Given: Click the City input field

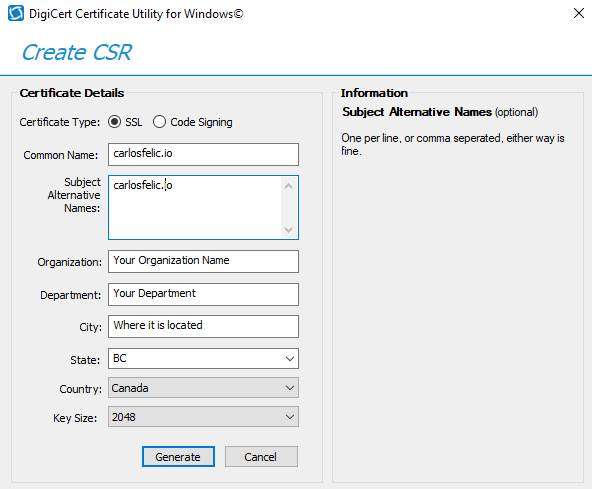Looking at the screenshot, I should (x=203, y=326).
